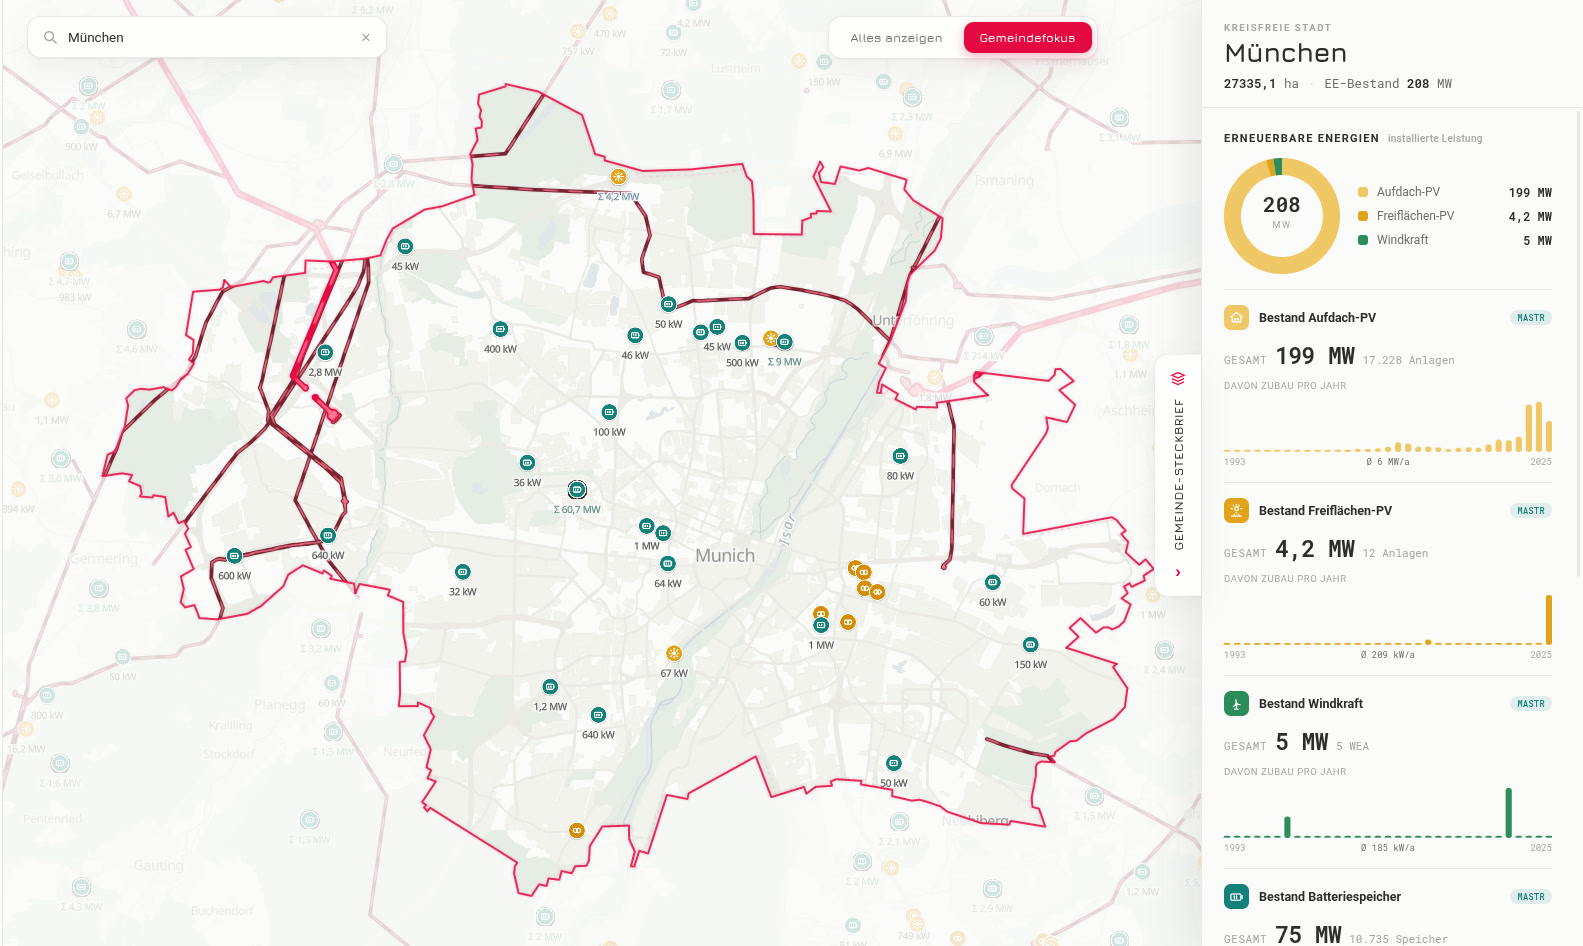Click the Ø 185 kW/a average label
Viewport: 1583px width, 946px height.
click(1387, 848)
